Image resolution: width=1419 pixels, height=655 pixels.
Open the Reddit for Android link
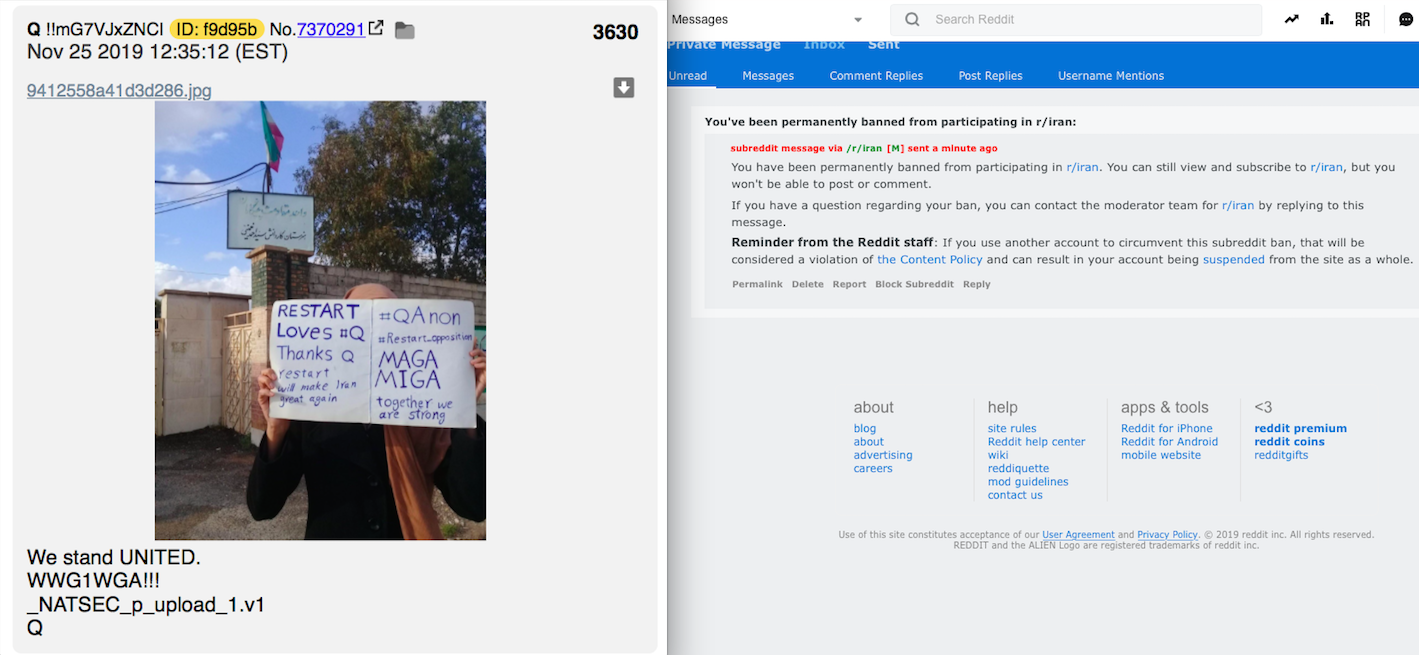(1169, 441)
